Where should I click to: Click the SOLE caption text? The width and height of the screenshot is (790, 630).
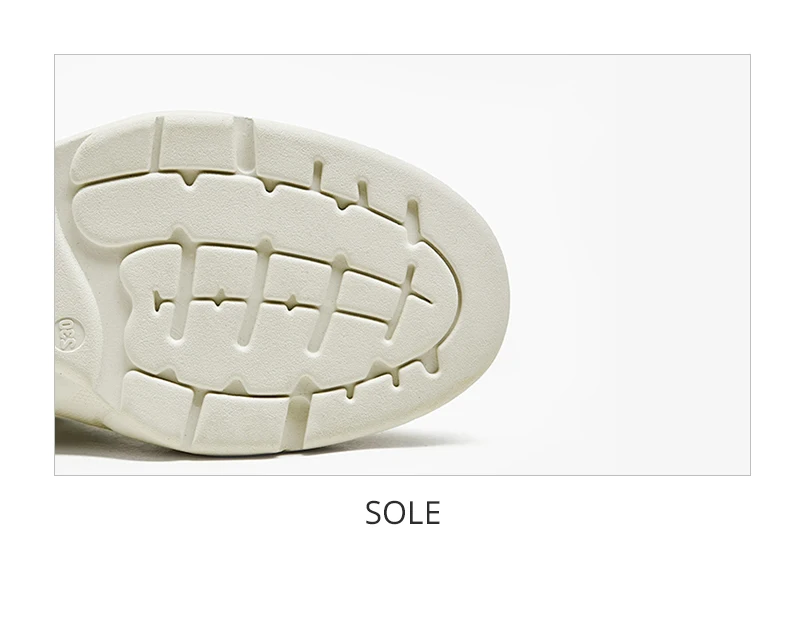tap(403, 513)
